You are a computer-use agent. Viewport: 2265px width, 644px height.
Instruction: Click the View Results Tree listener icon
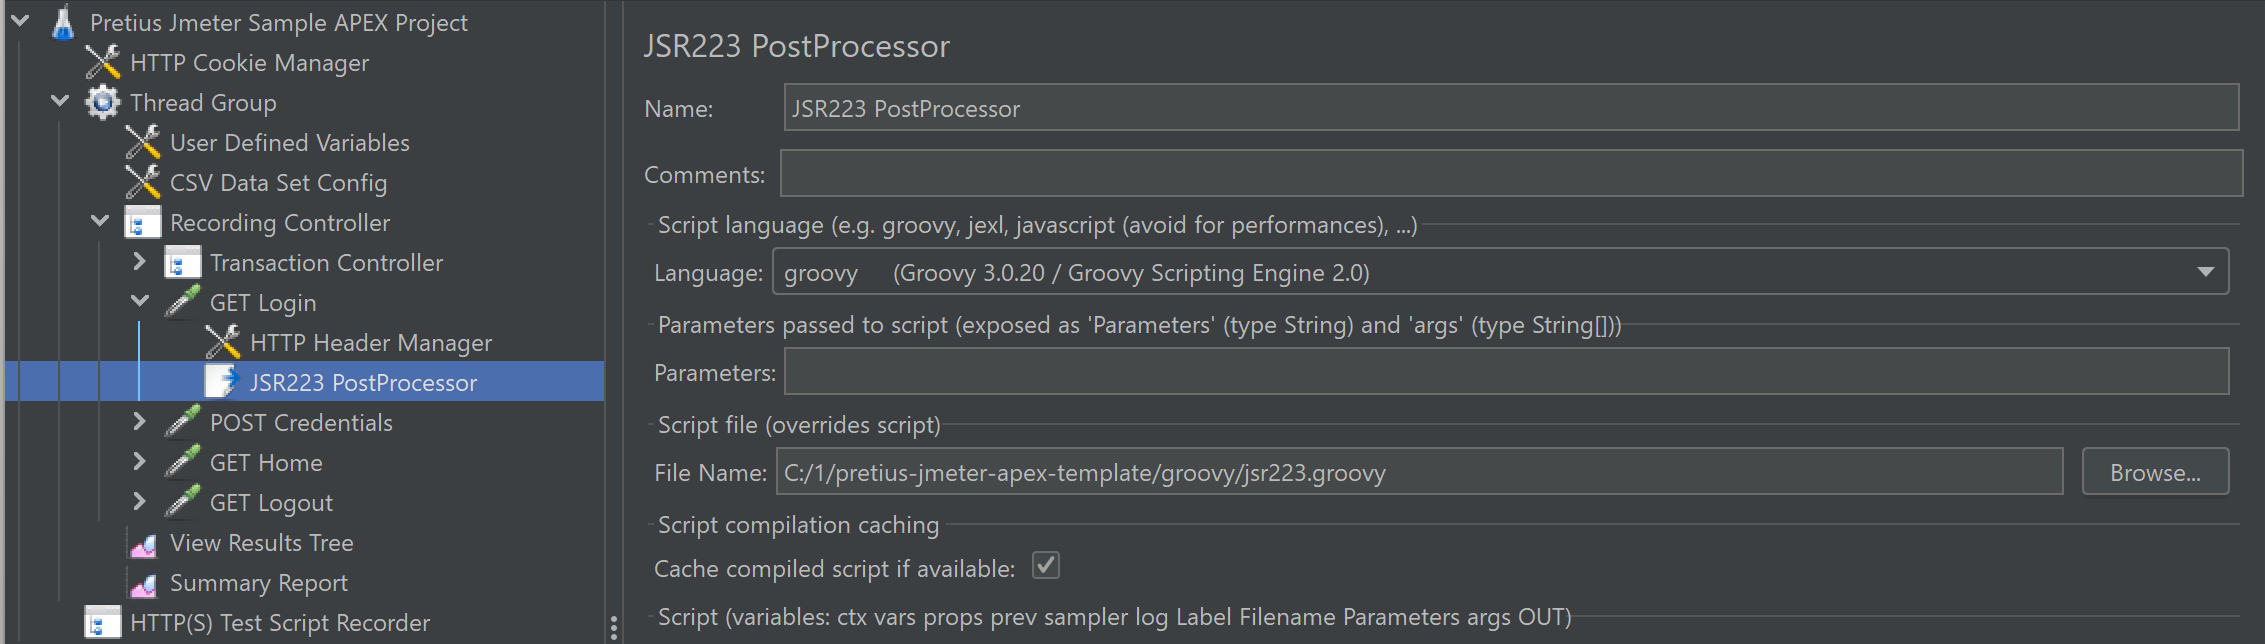tap(143, 544)
